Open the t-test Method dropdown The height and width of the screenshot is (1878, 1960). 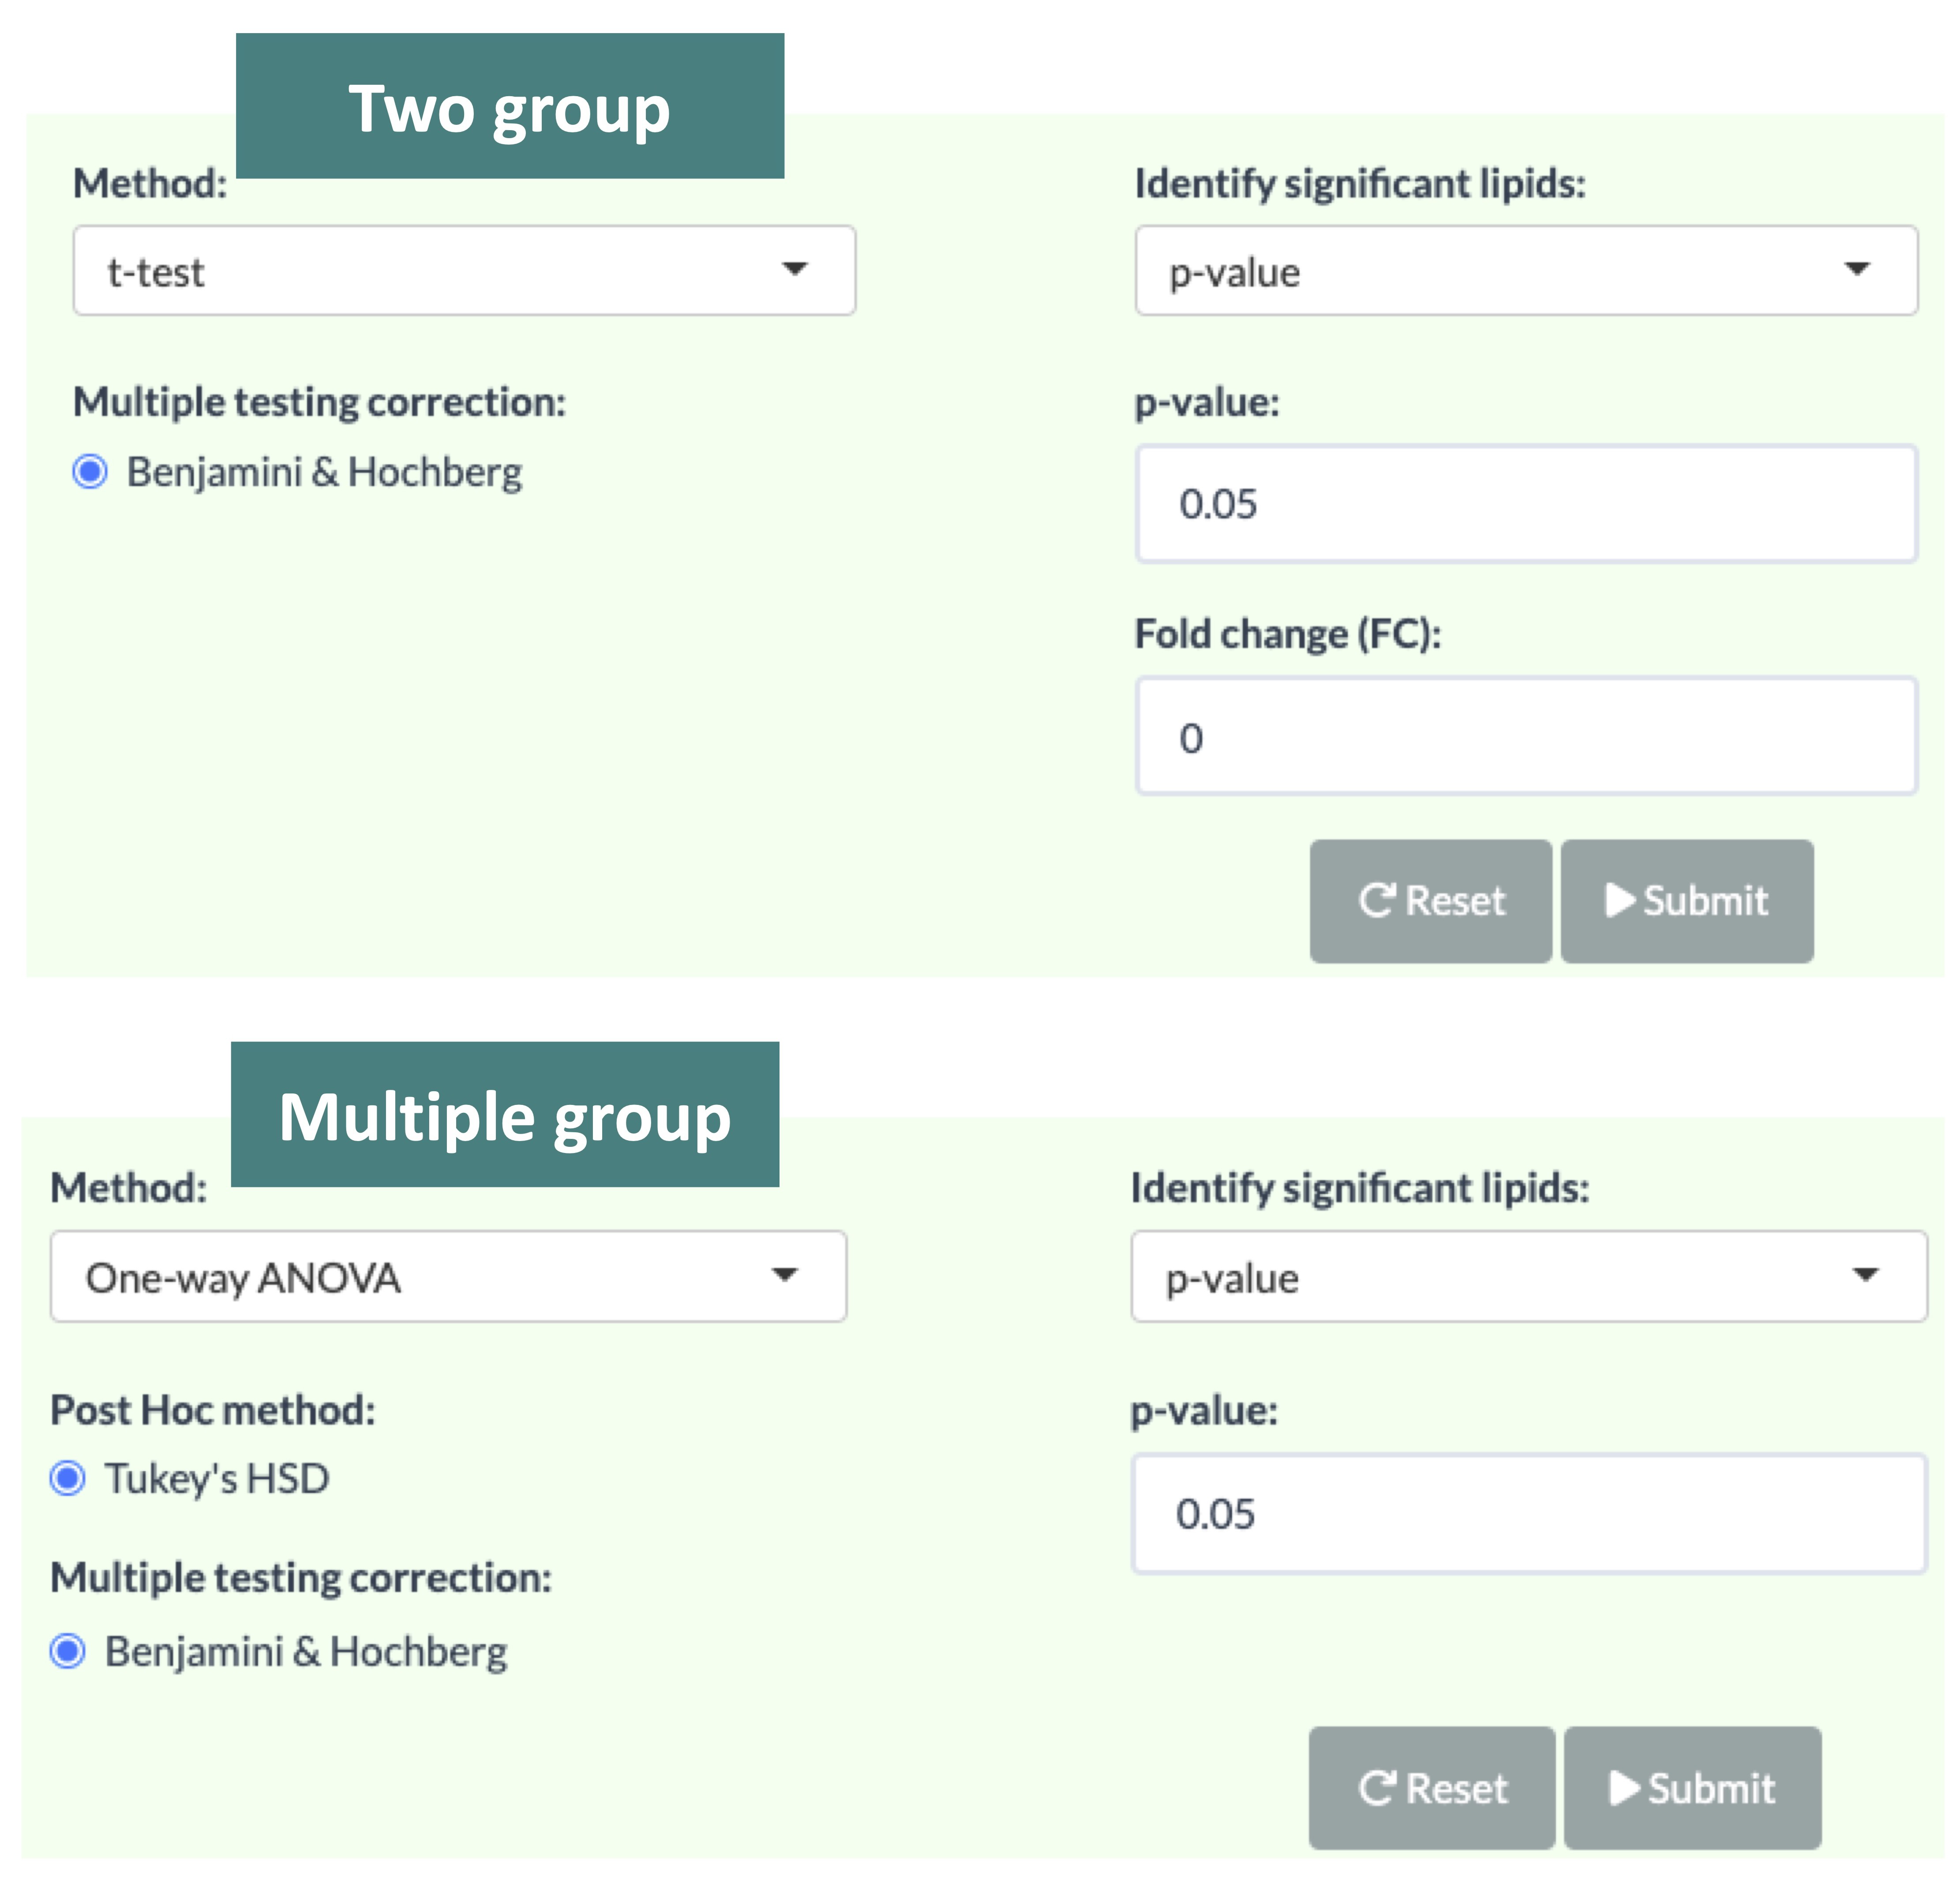point(463,271)
